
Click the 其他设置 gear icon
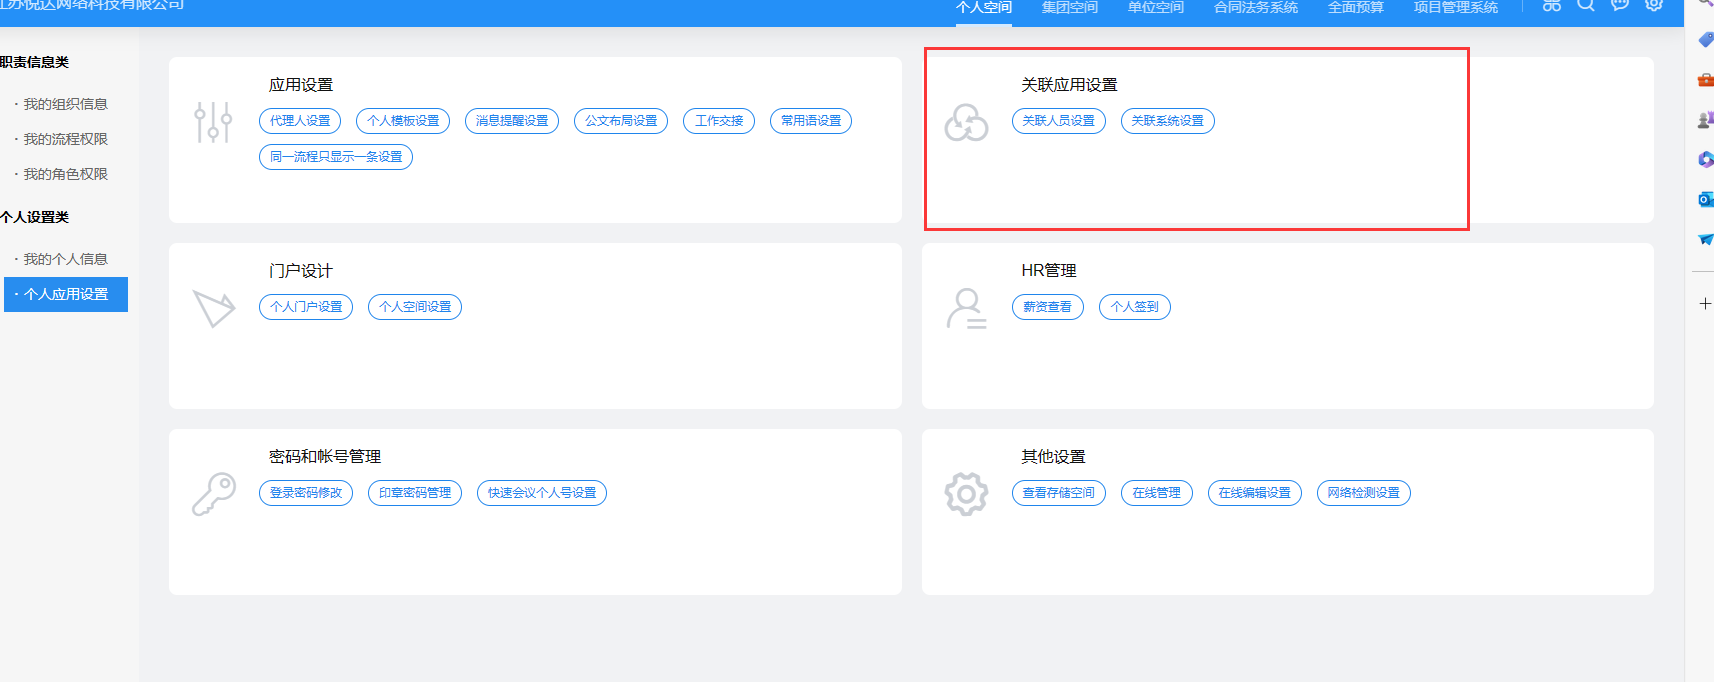(966, 493)
